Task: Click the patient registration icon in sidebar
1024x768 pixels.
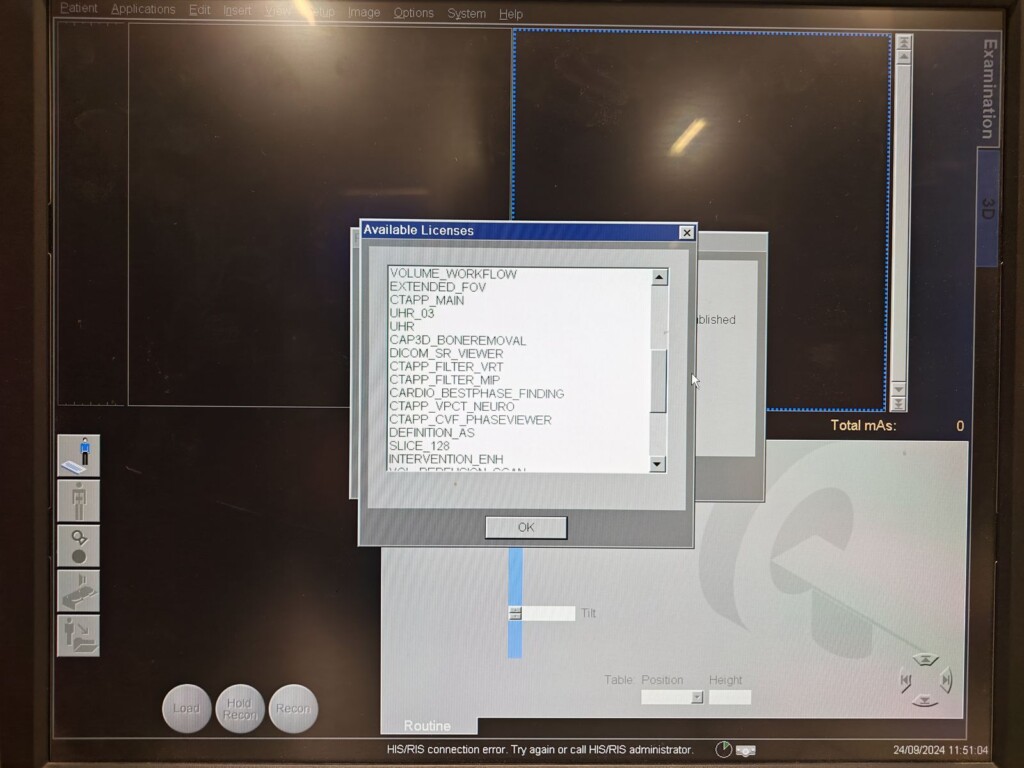Action: pyautogui.click(x=78, y=455)
